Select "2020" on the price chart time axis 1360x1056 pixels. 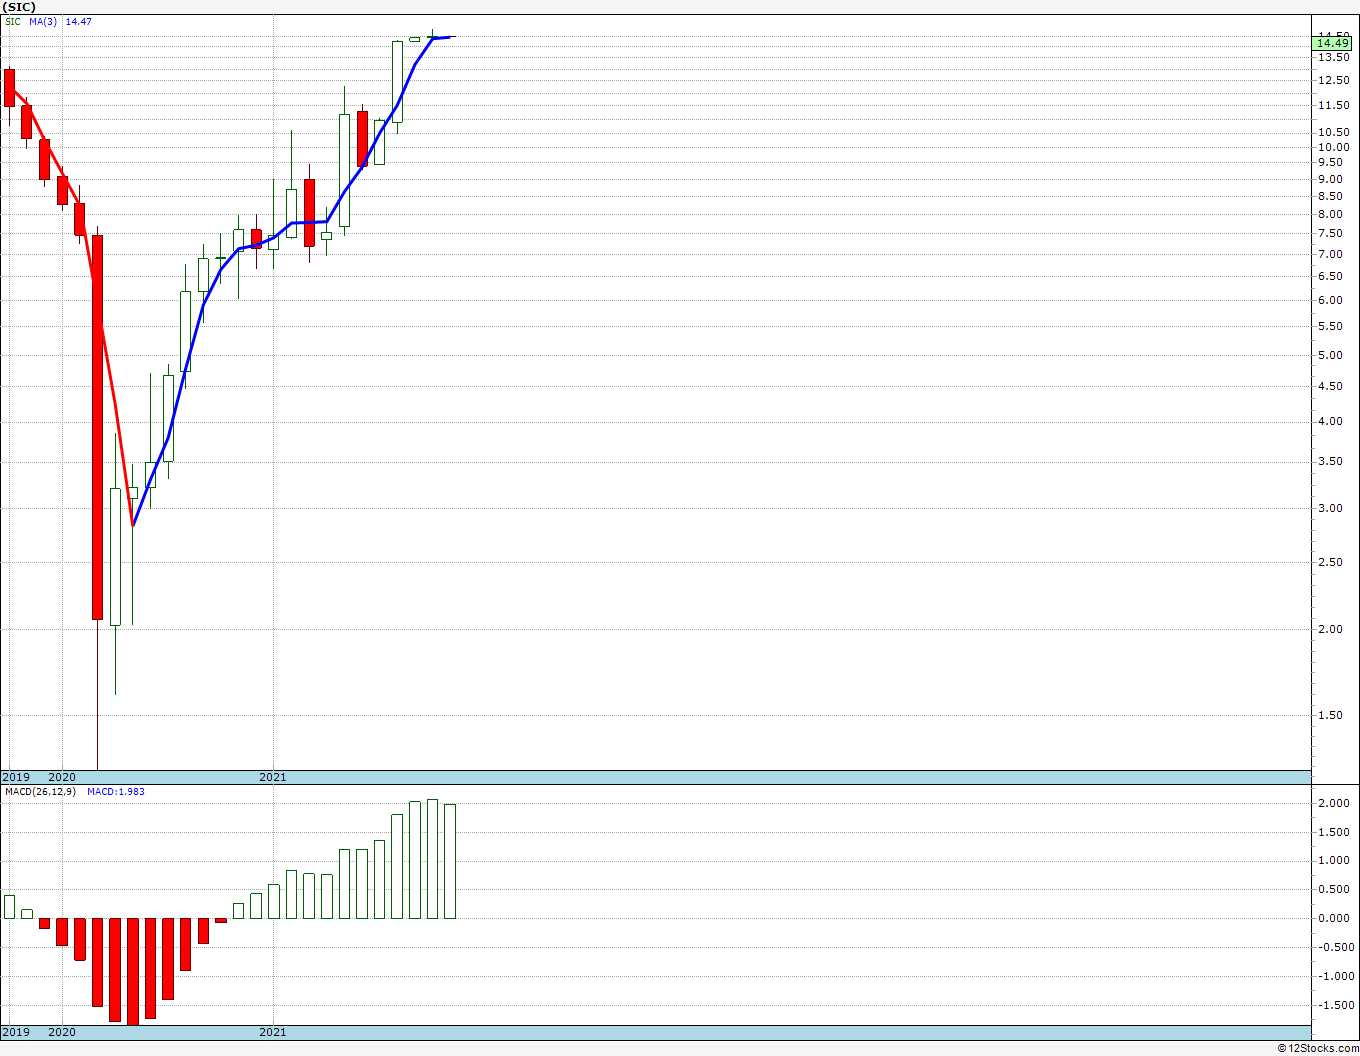[62, 777]
